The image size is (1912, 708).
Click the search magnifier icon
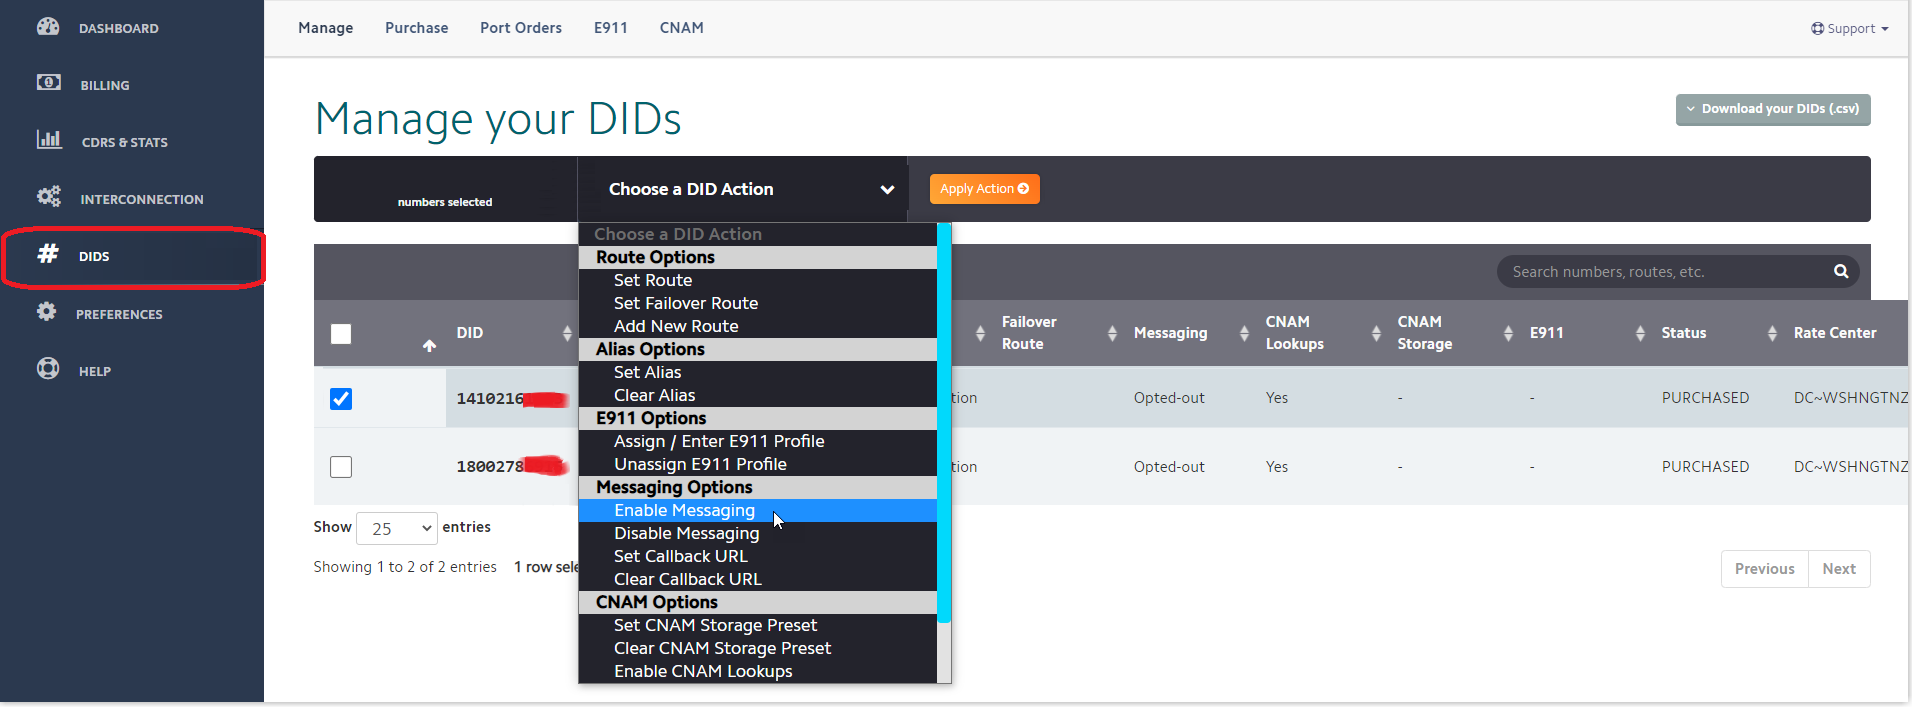(x=1840, y=272)
